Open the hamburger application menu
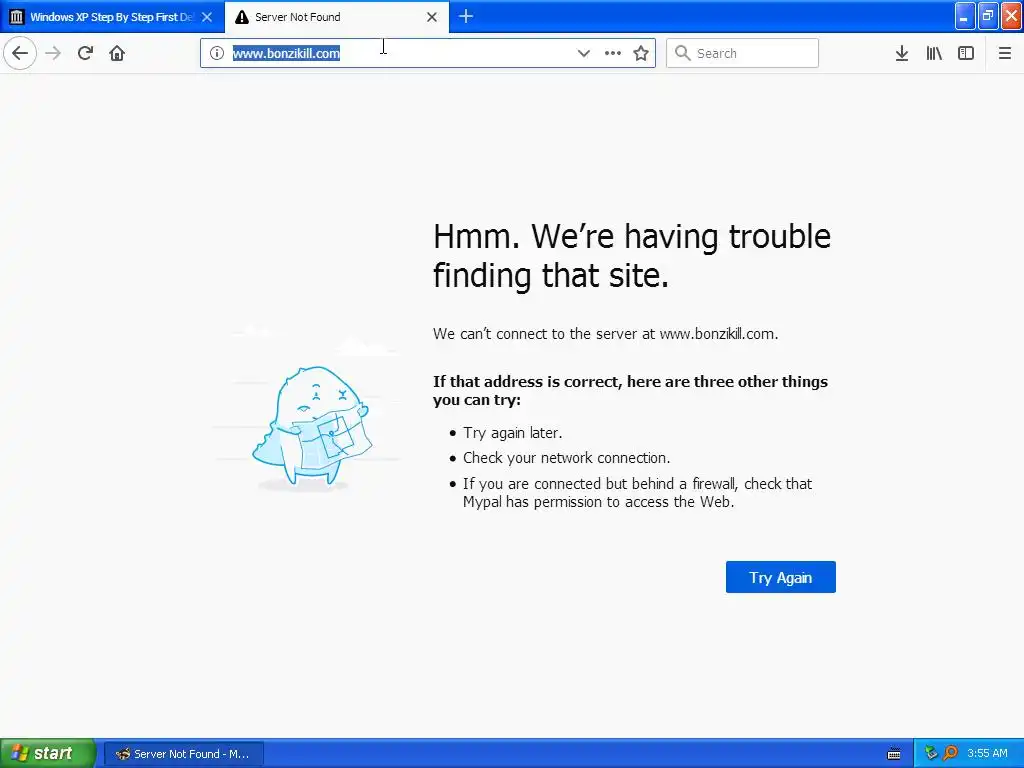Screen dimensions: 1024x768 (1004, 53)
